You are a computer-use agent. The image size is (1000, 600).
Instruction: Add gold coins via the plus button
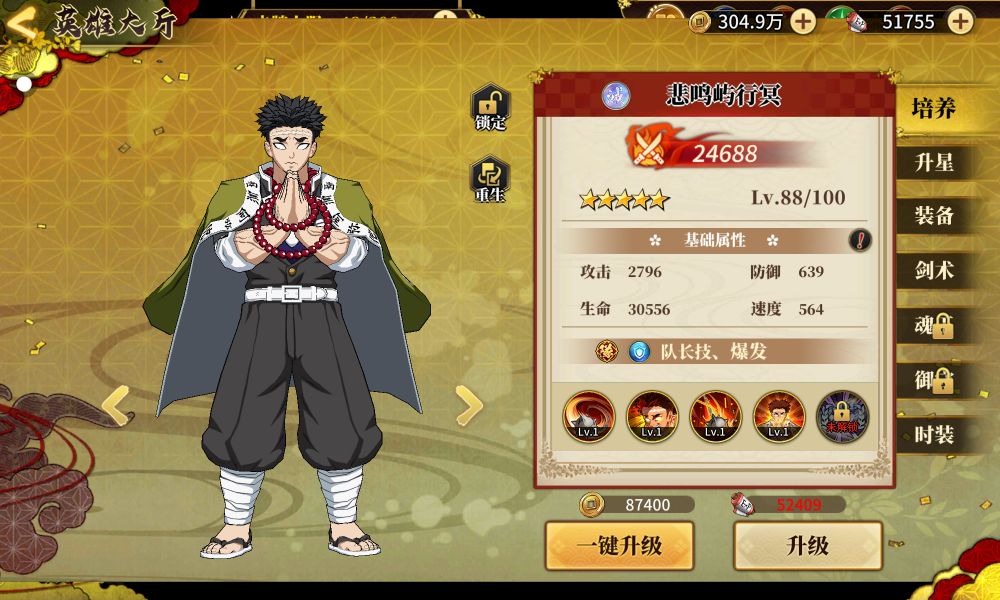pos(803,22)
